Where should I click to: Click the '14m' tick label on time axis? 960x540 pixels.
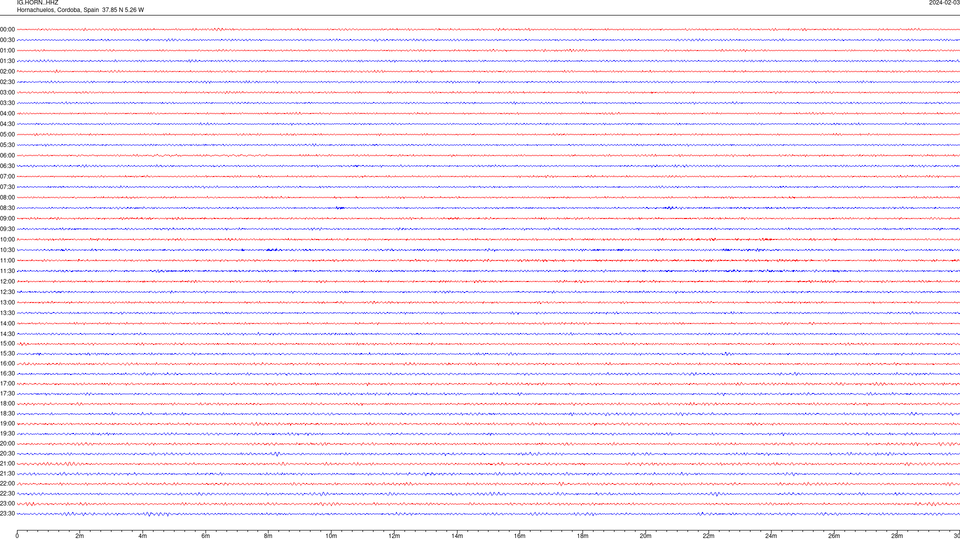tap(457, 536)
